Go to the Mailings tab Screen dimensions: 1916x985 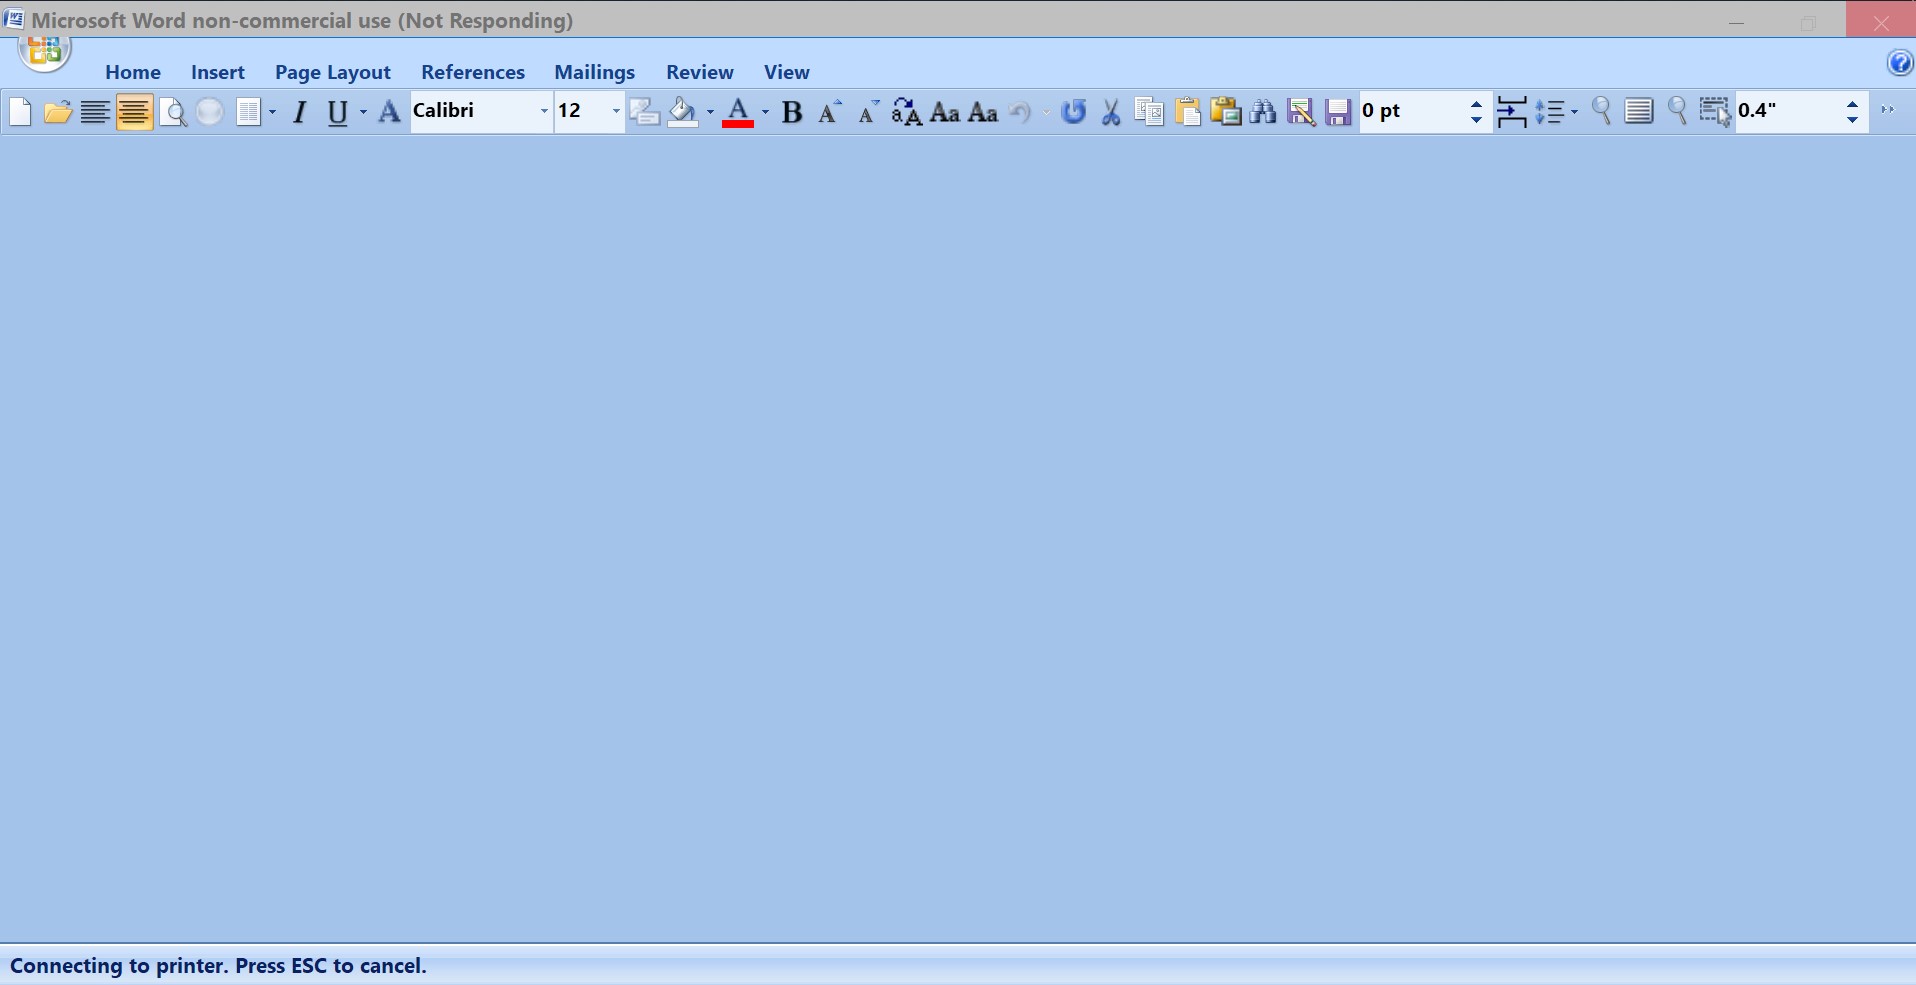595,72
